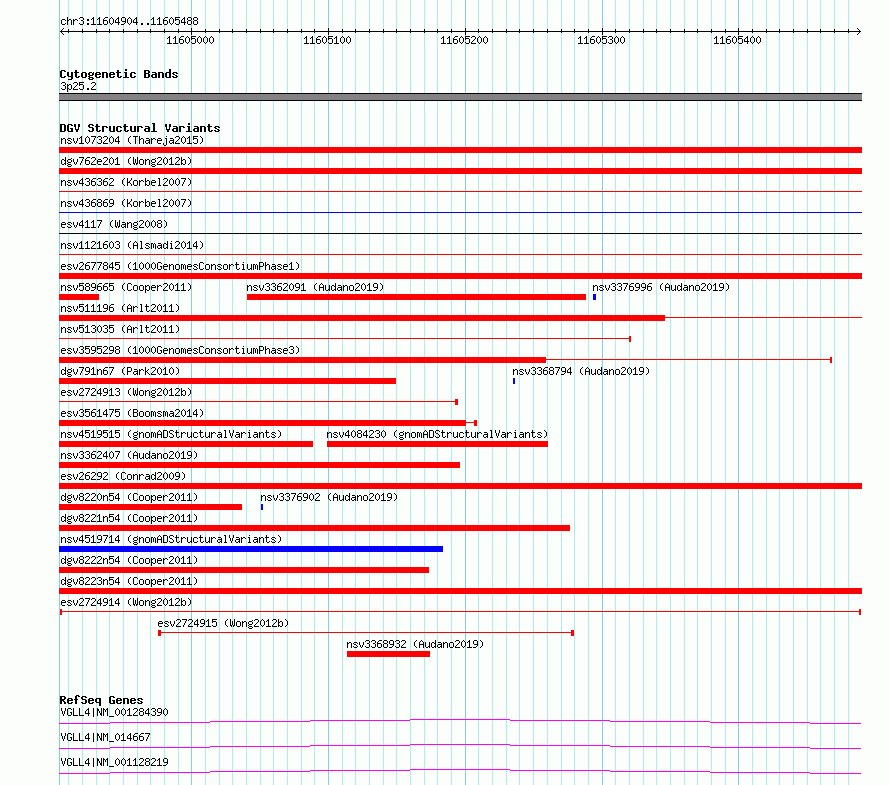Click the nsv1073204 (Thareja2015) variant label
Image resolution: width=890 pixels, height=785 pixels.
132,140
